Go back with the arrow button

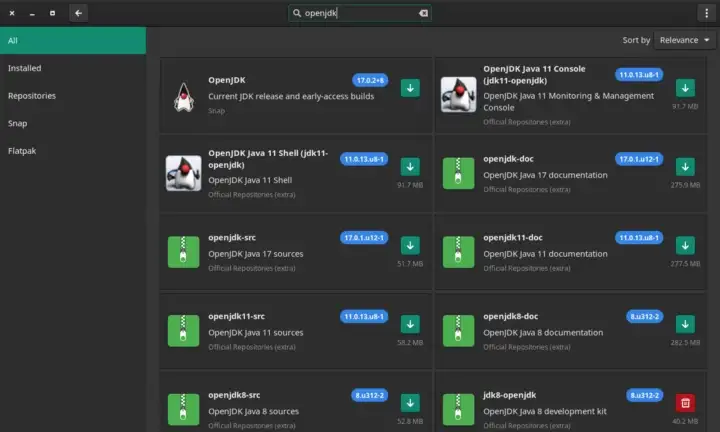tap(79, 13)
